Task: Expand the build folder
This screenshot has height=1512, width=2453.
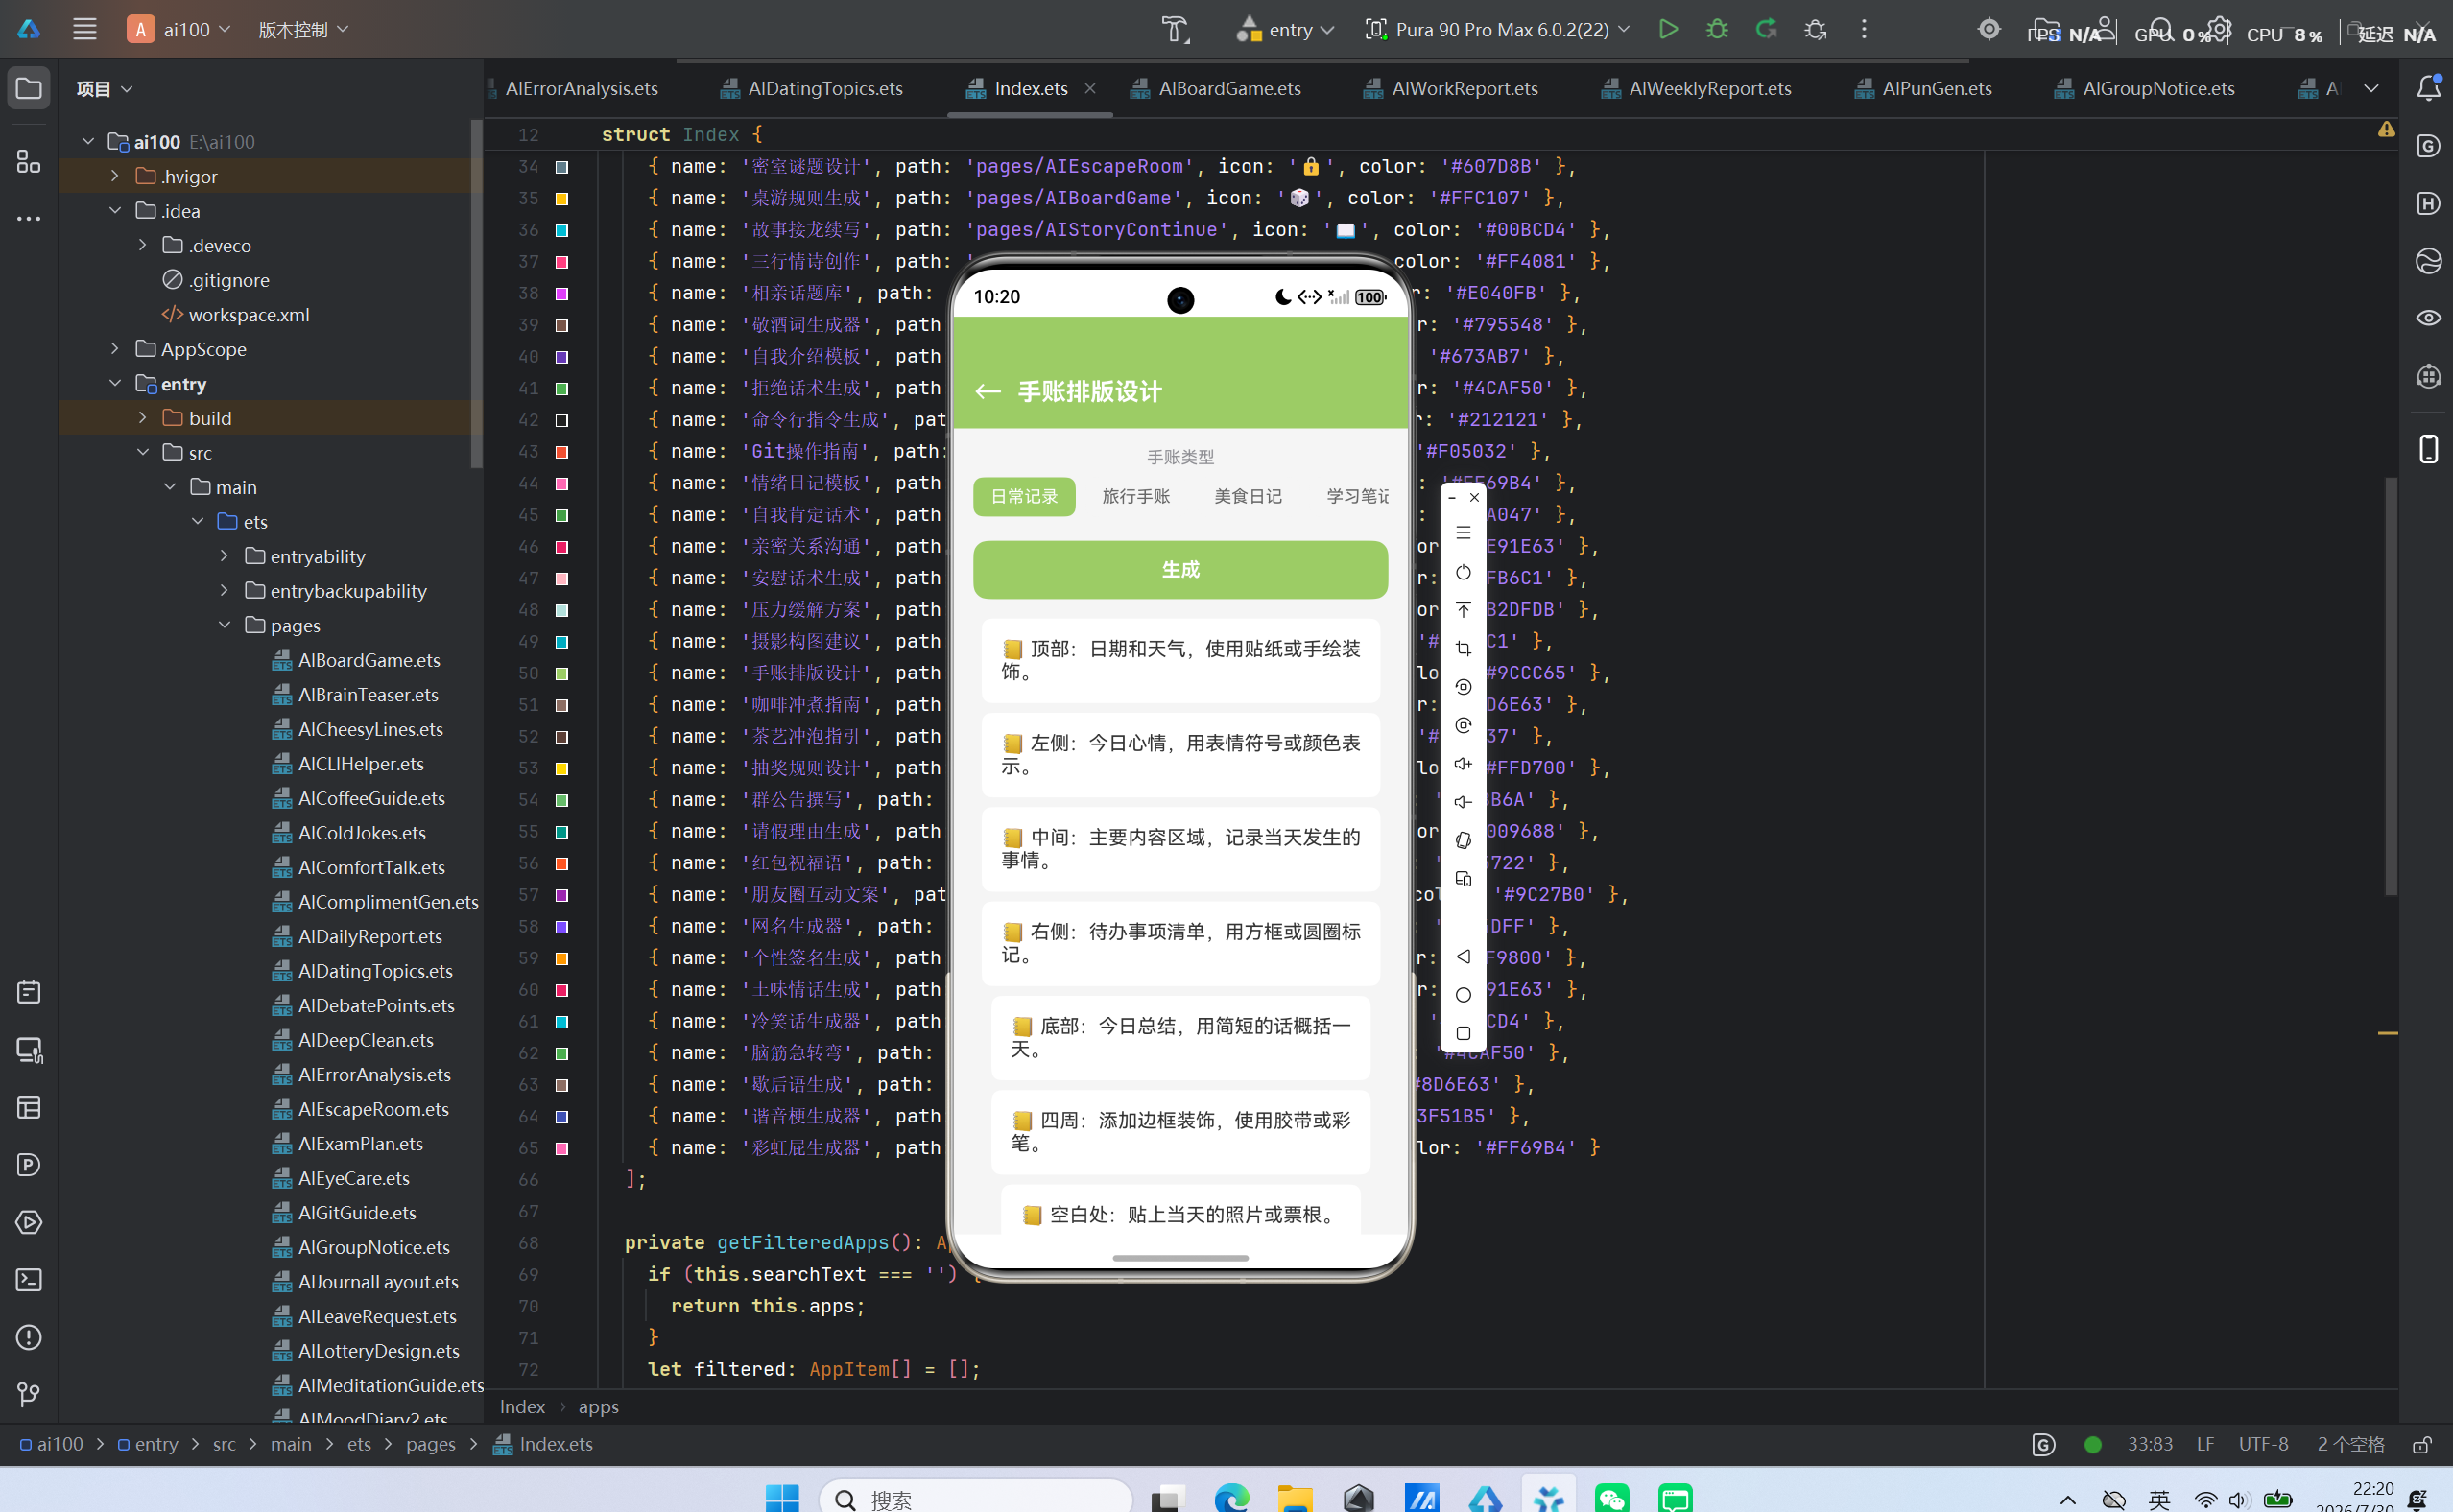Action: [x=142, y=418]
